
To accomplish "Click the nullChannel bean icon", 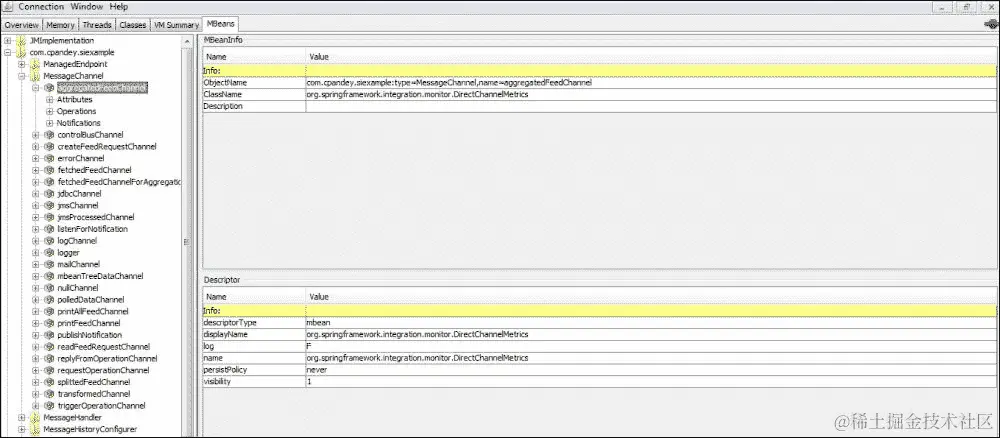I will (49, 288).
